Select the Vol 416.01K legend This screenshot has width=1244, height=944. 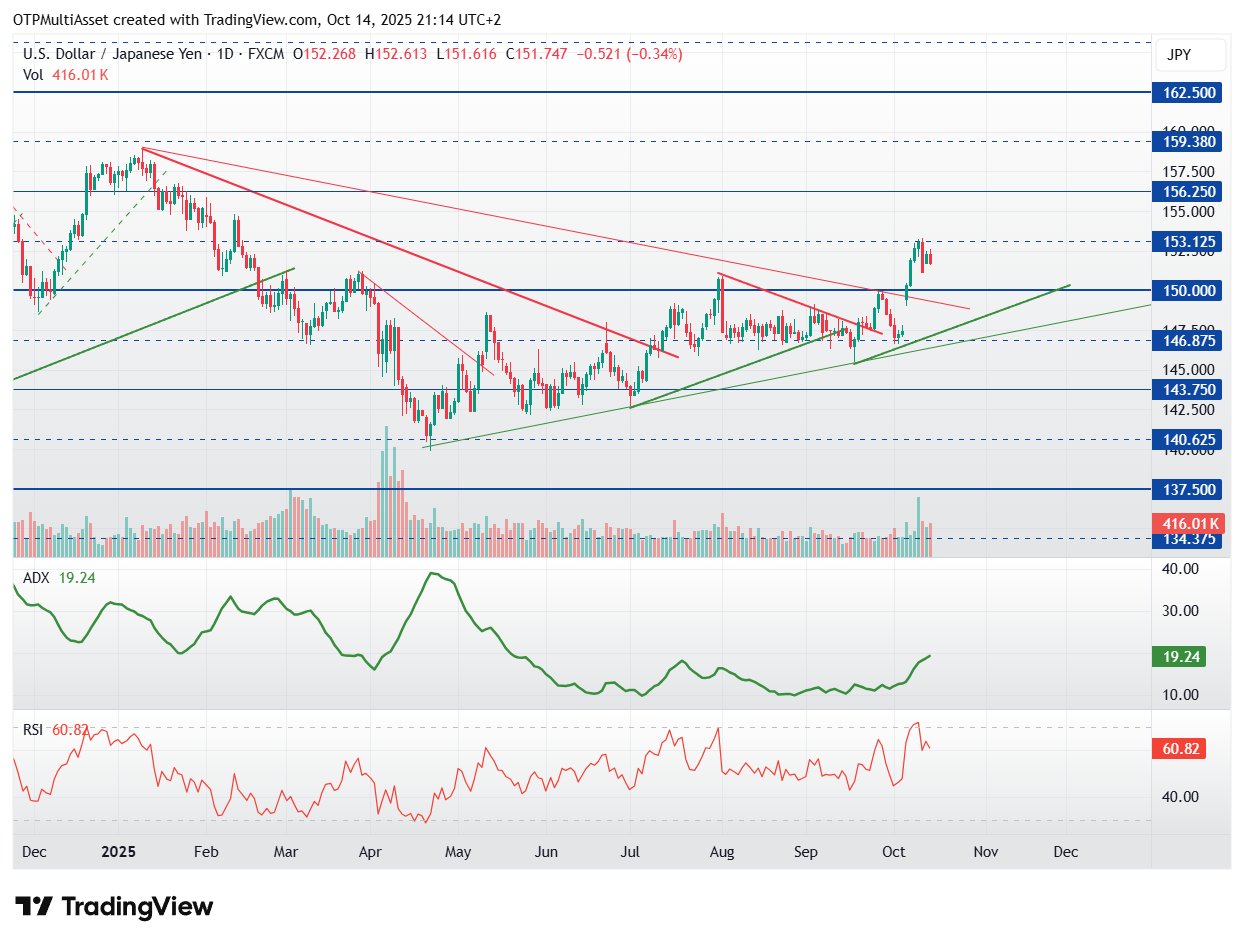[66, 75]
